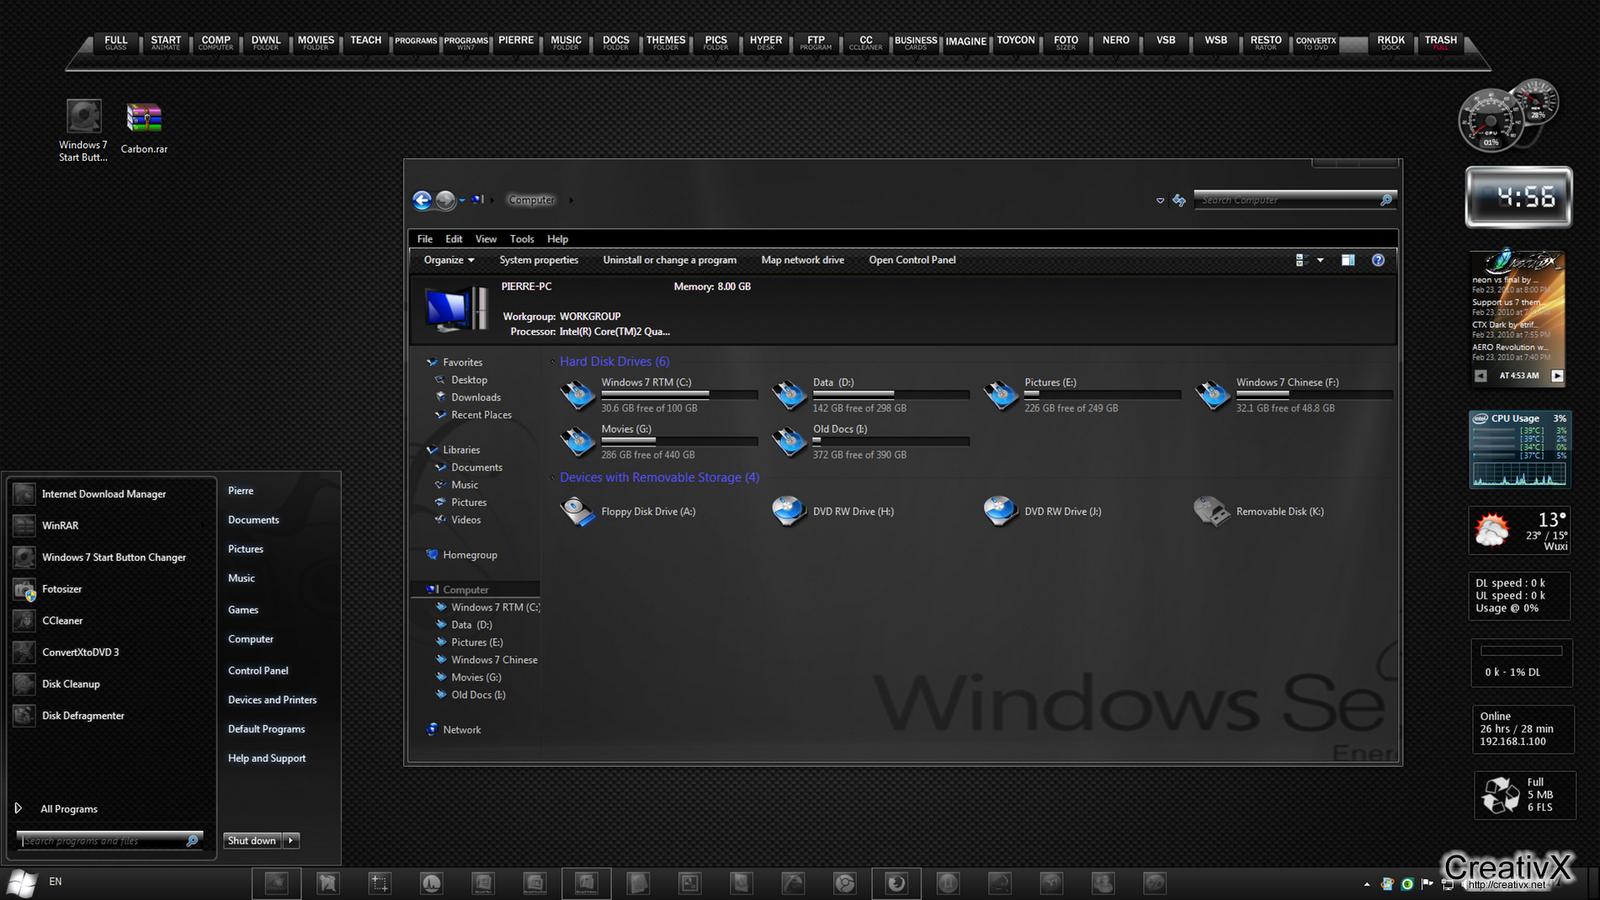
Task: Select the Floppy Disk Drive (A:) icon
Action: pyautogui.click(x=578, y=511)
